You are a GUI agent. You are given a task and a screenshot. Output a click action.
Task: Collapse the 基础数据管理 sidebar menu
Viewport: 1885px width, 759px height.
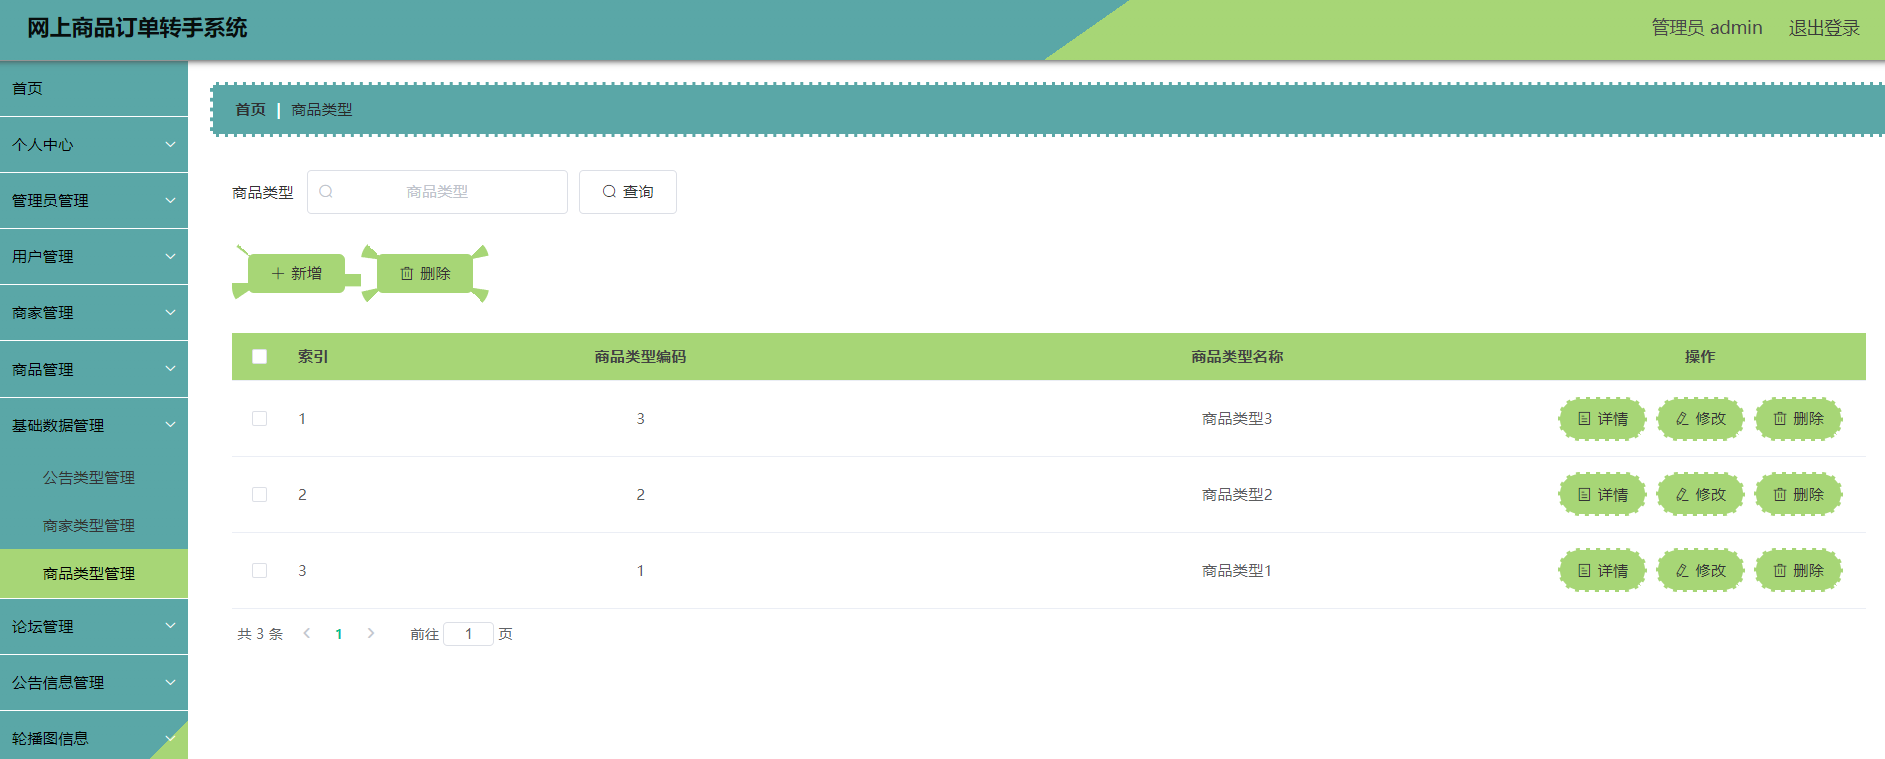tap(94, 426)
